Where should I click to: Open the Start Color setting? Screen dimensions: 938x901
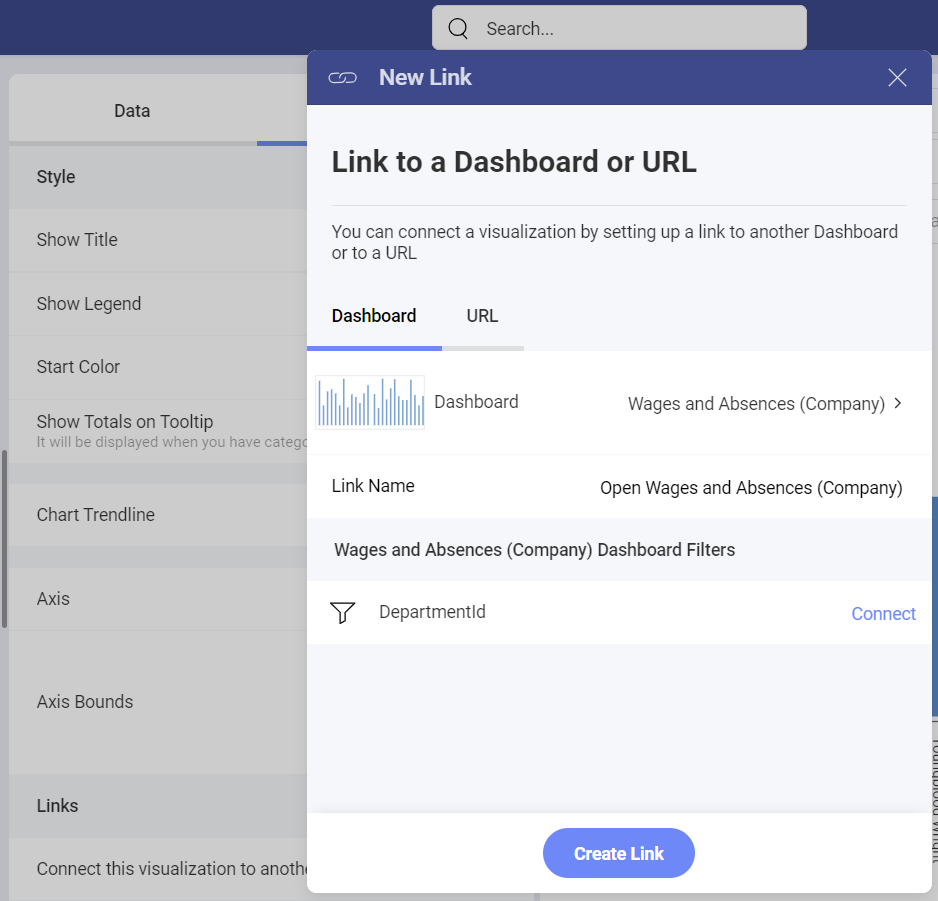(78, 367)
